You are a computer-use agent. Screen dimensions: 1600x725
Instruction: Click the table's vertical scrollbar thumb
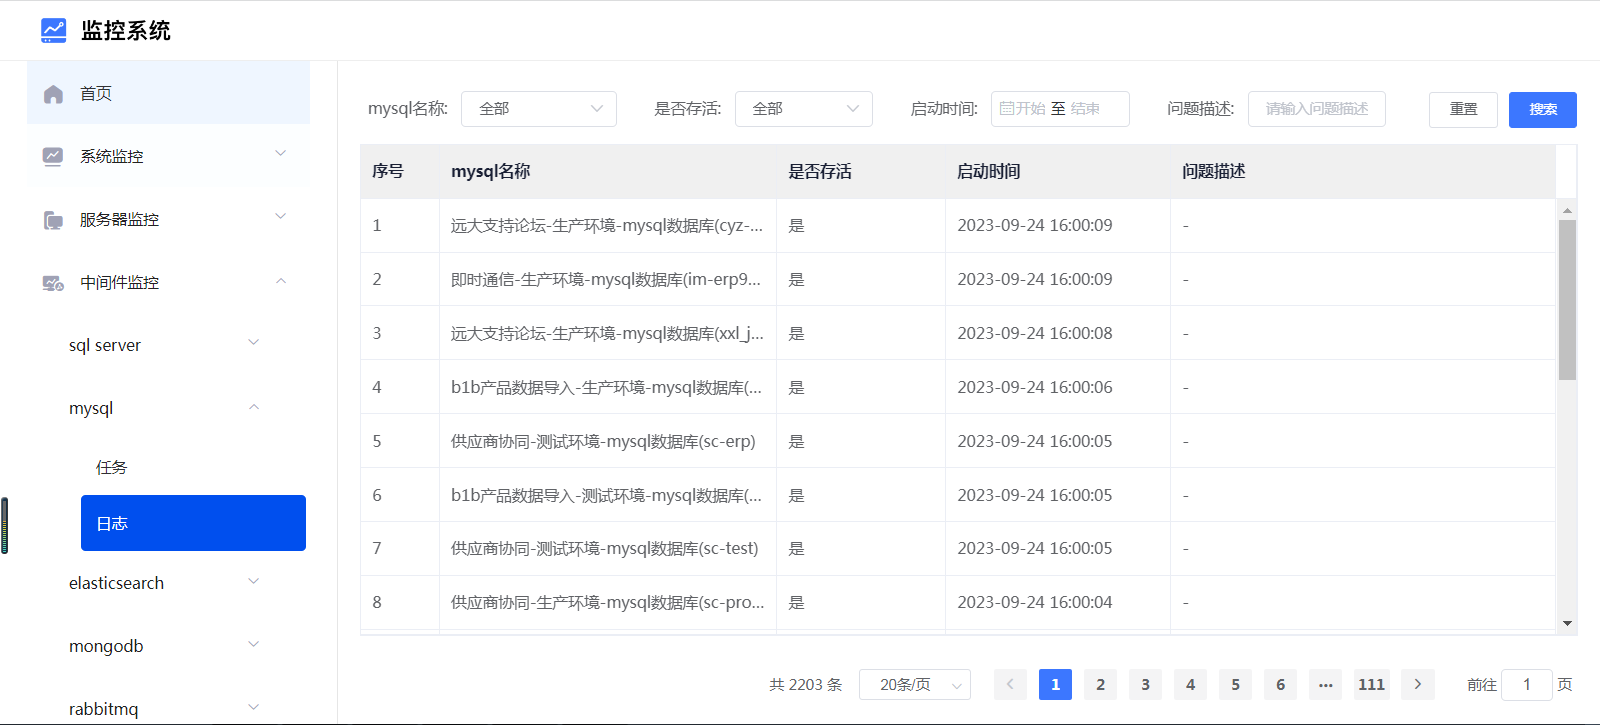1567,300
